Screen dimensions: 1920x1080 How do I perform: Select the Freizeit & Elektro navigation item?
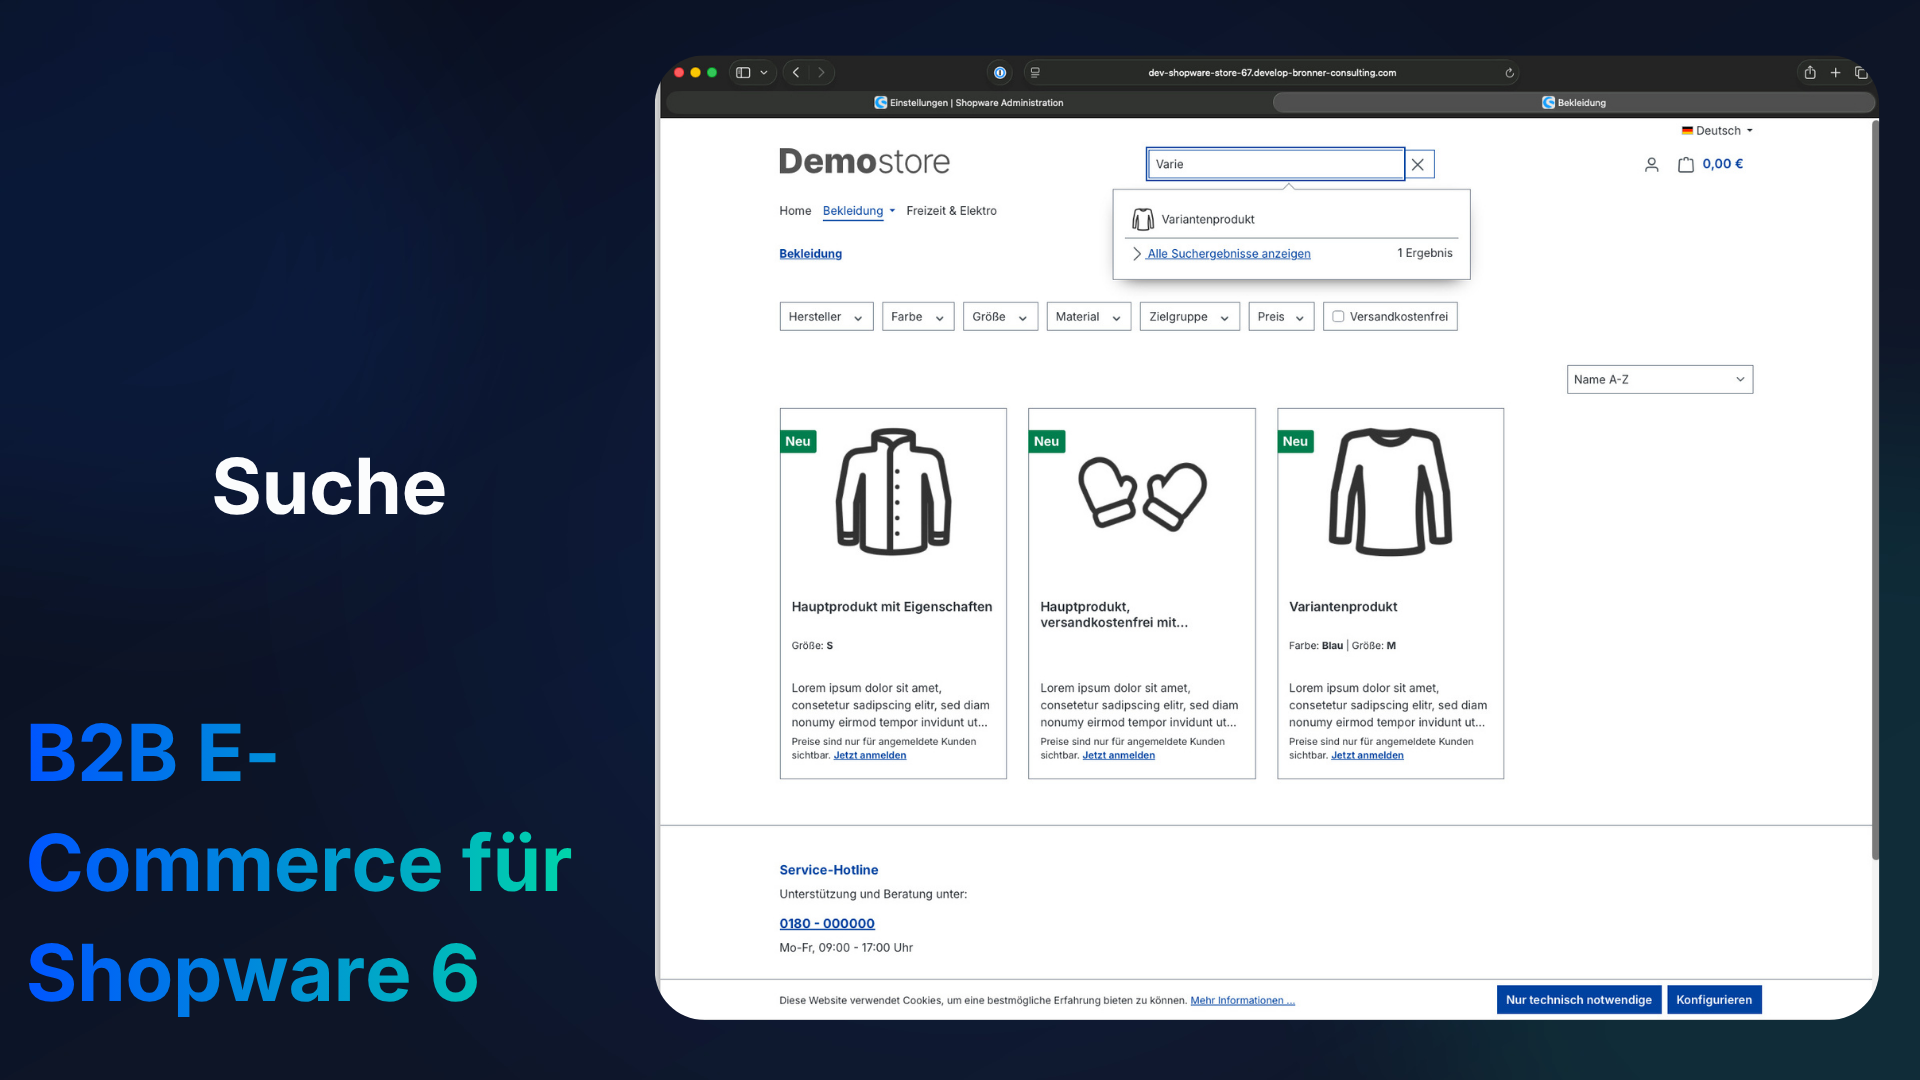[x=951, y=211]
